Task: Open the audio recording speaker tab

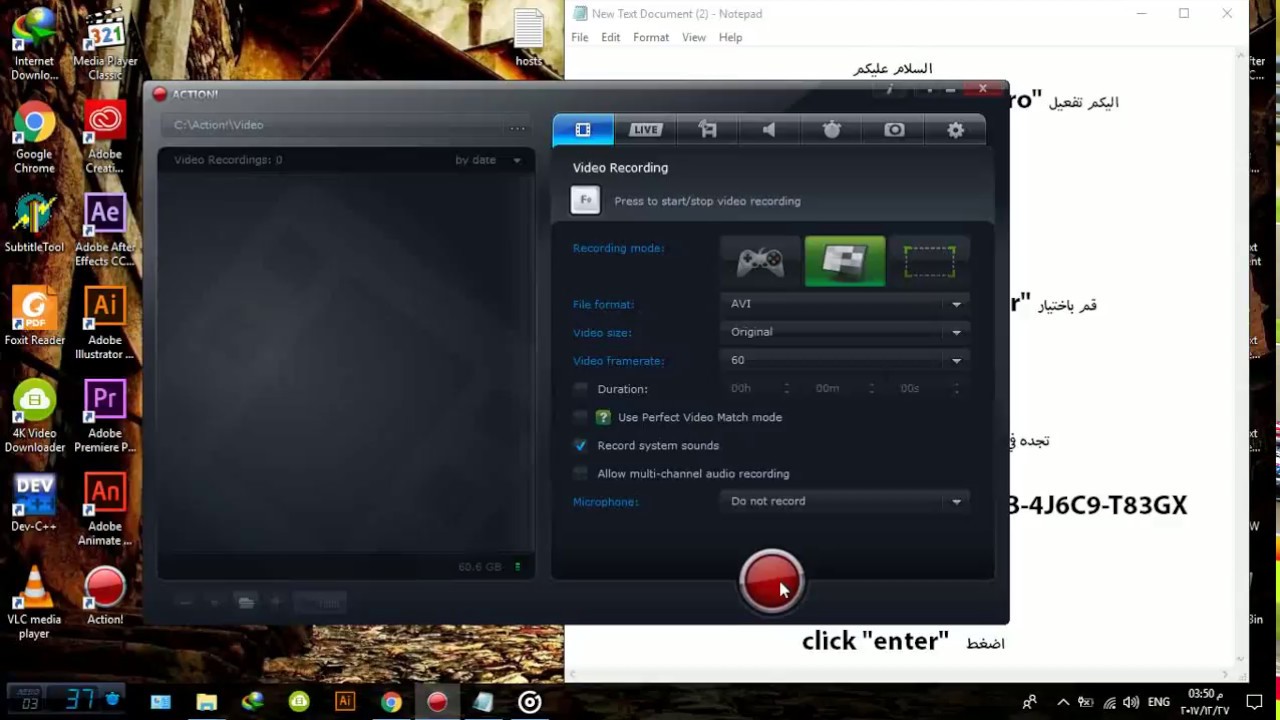Action: [x=769, y=130]
